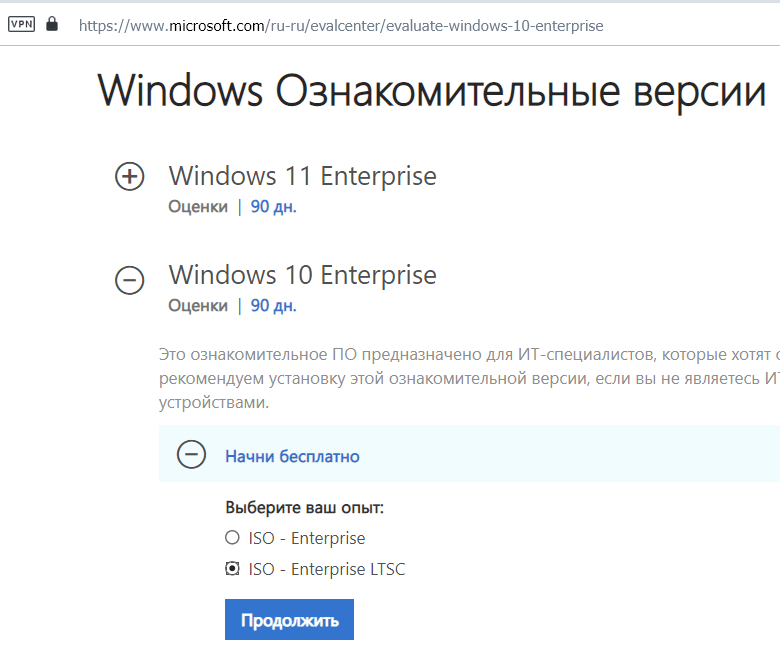The image size is (780, 647).
Task: Expand Windows 11 Enterprise with plus icon
Action: coord(130,177)
